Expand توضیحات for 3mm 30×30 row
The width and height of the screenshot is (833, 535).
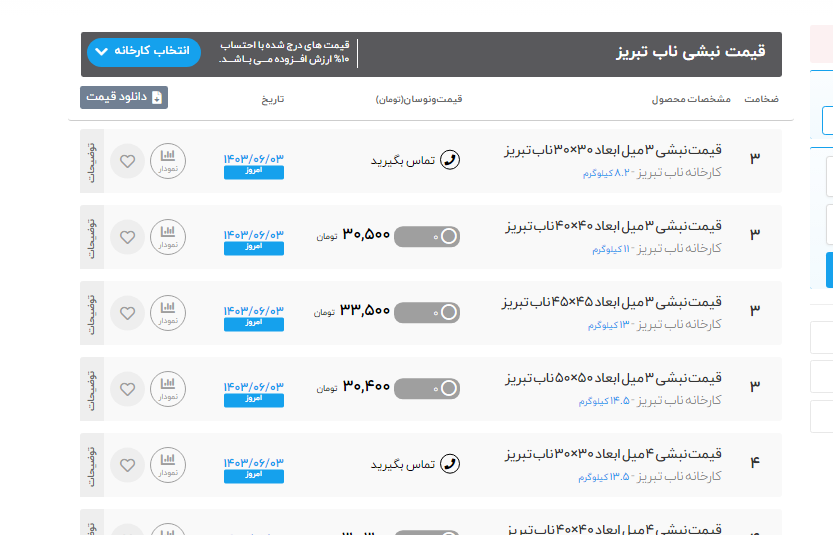click(x=92, y=161)
